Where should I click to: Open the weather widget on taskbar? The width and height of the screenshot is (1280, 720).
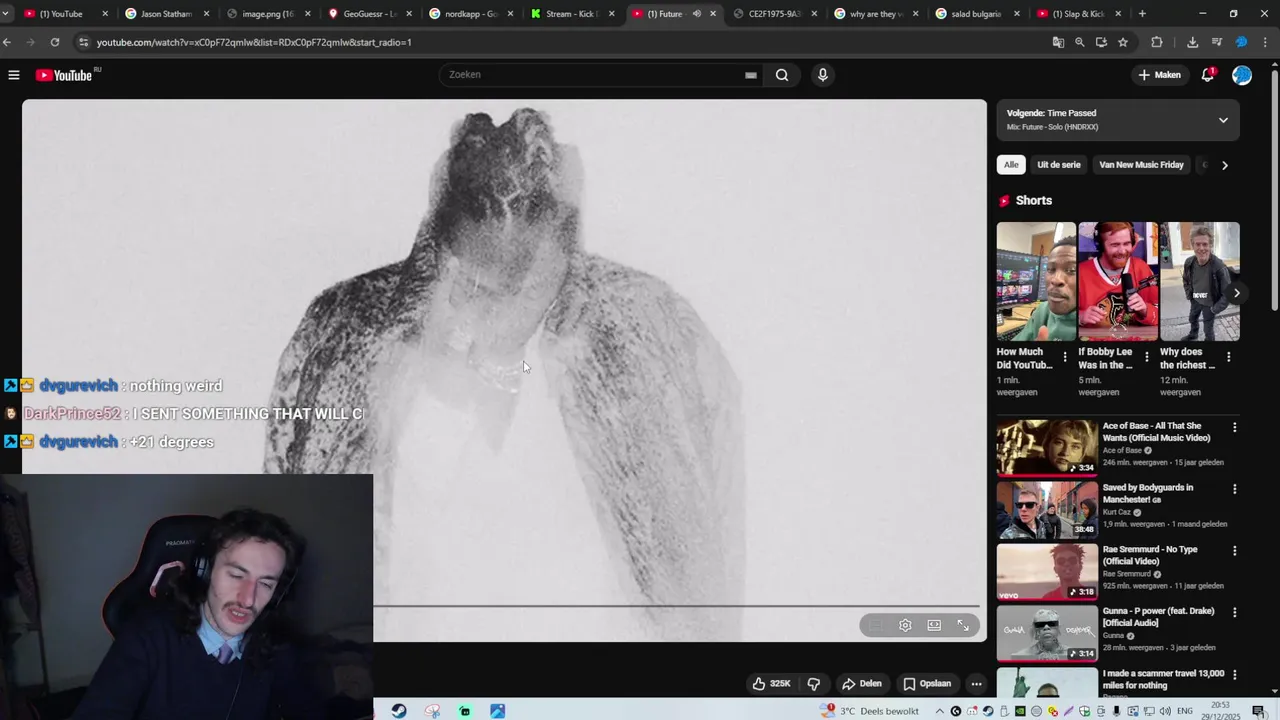tap(869, 711)
